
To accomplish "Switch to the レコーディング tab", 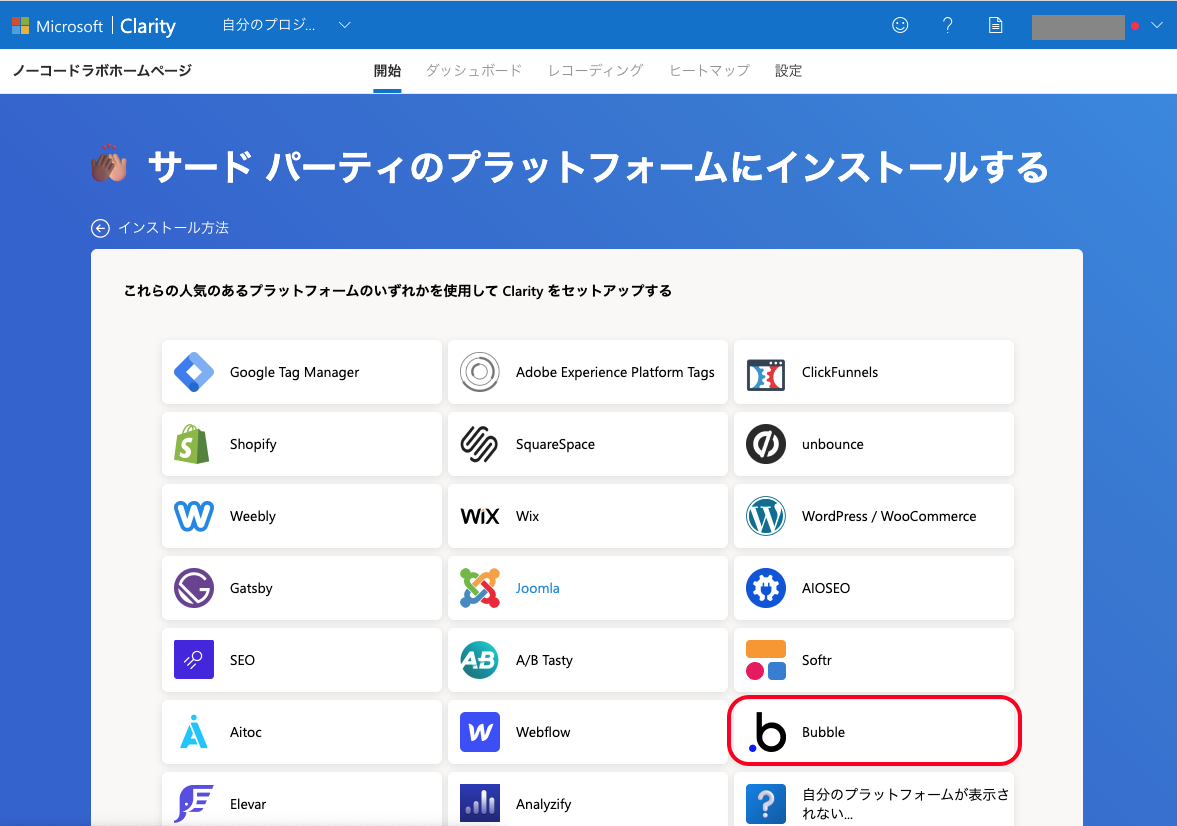I will (x=595, y=71).
